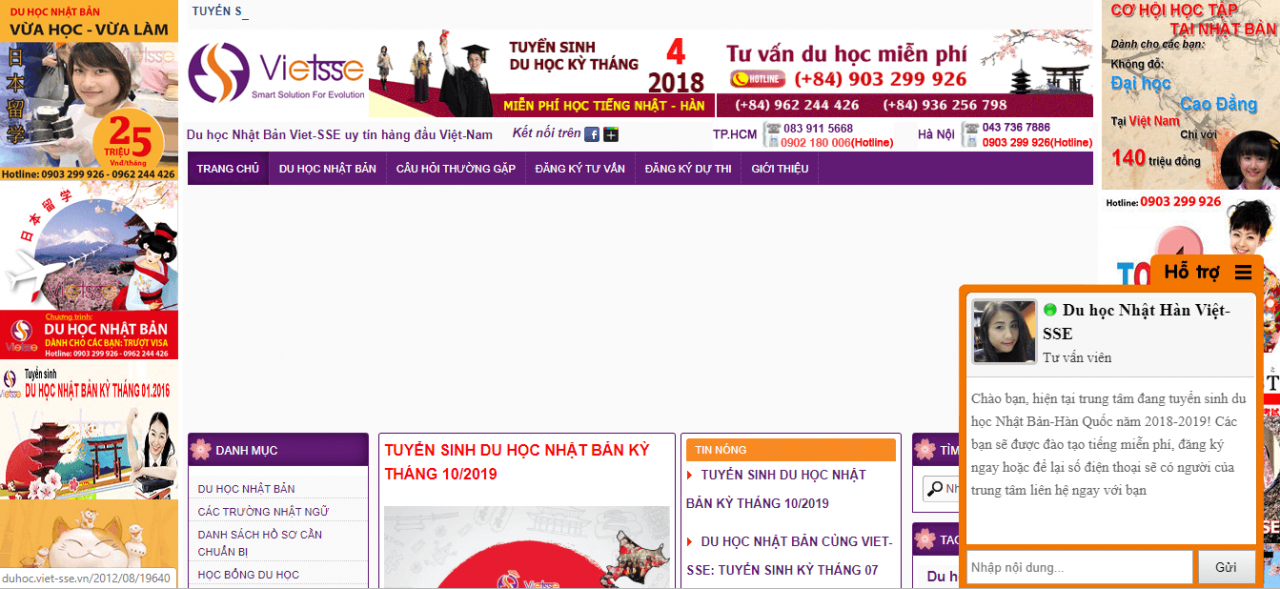Click the TP.HCM label

[x=735, y=134]
